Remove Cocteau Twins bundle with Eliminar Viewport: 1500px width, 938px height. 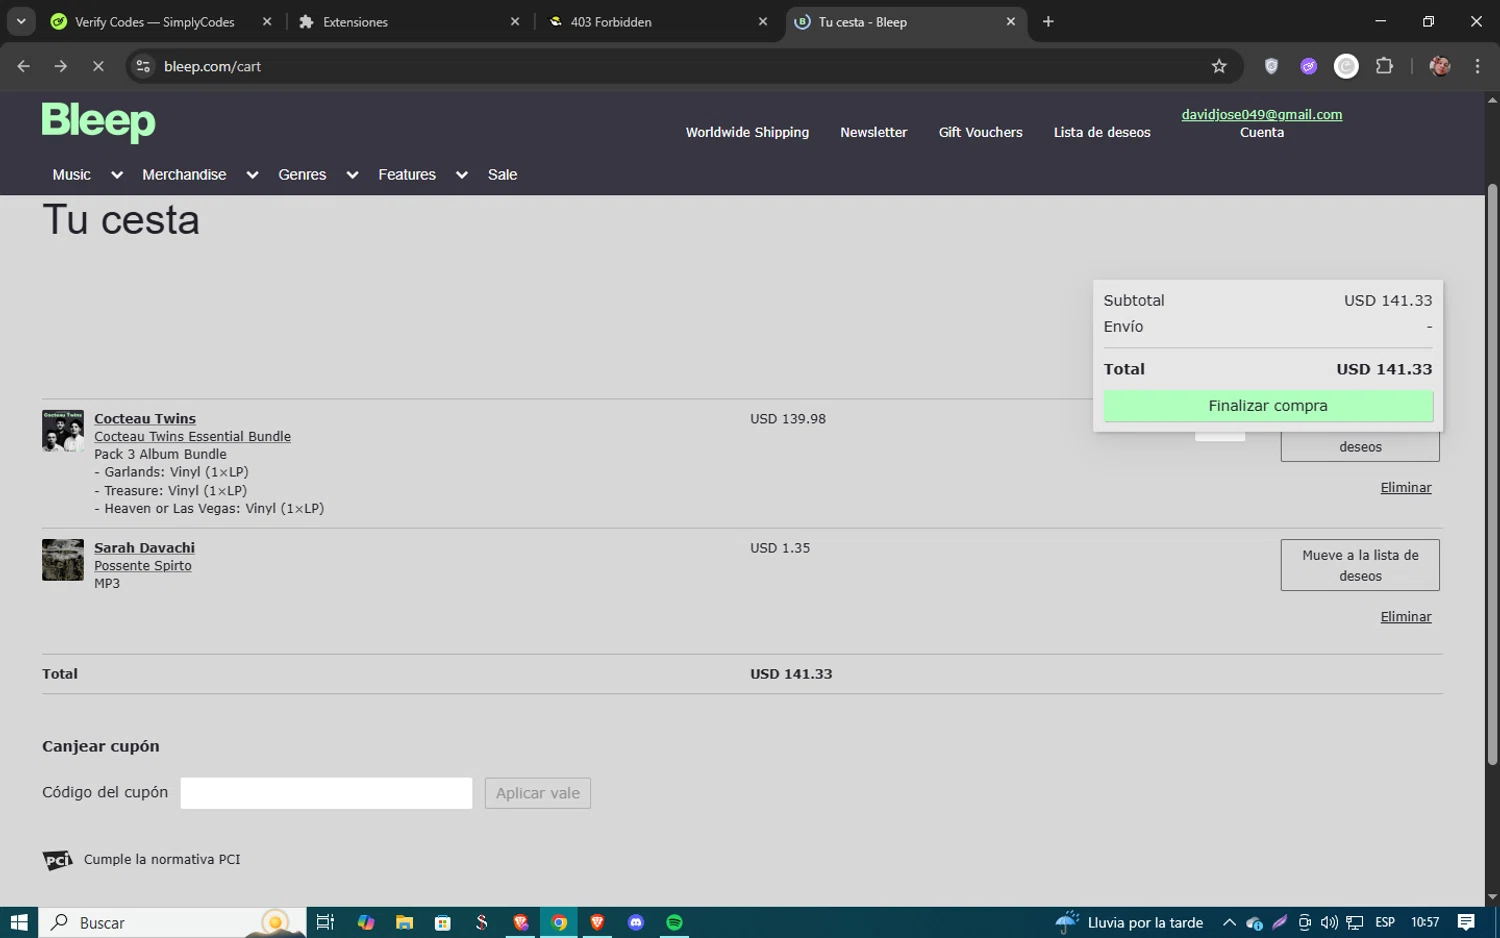1405,487
